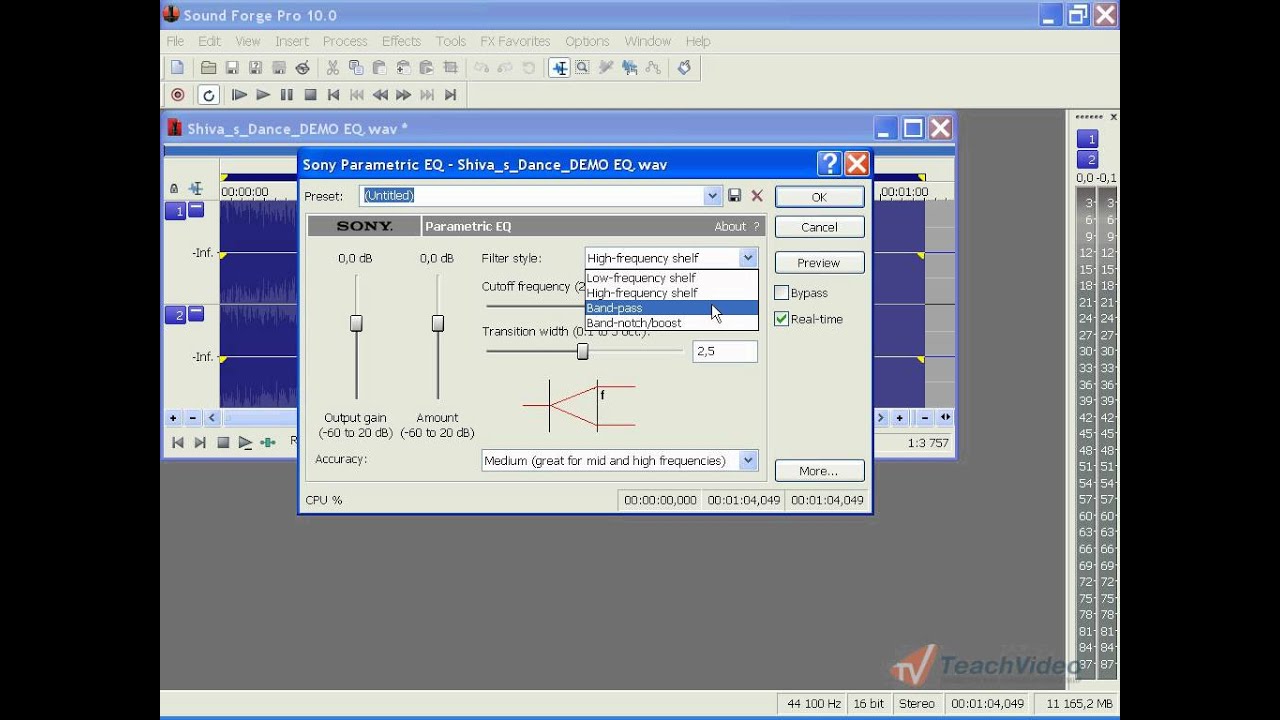Click the dialog title bar help button
Screen dimensions: 1280x720
point(828,164)
